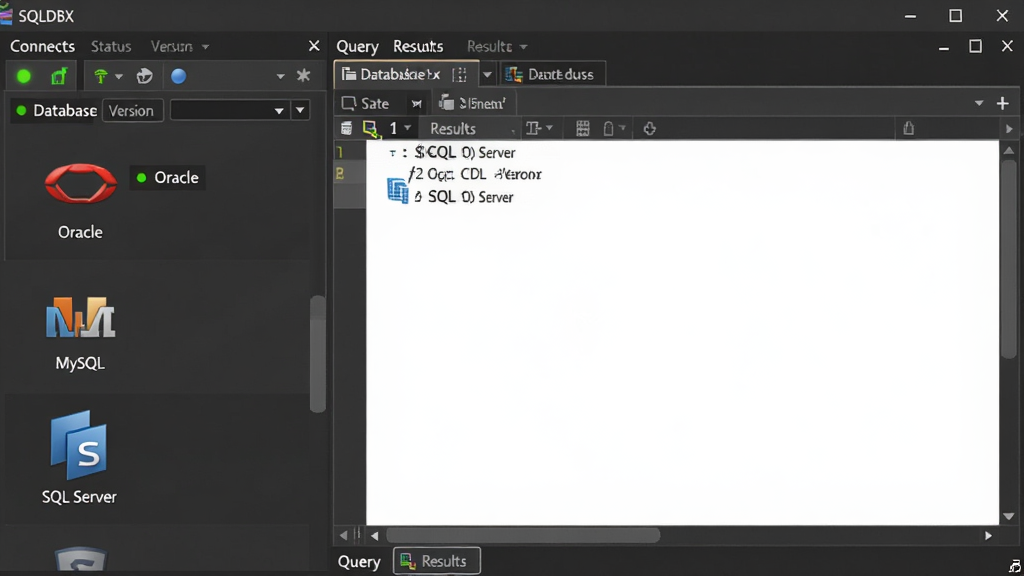Click the Version button

point(132,110)
